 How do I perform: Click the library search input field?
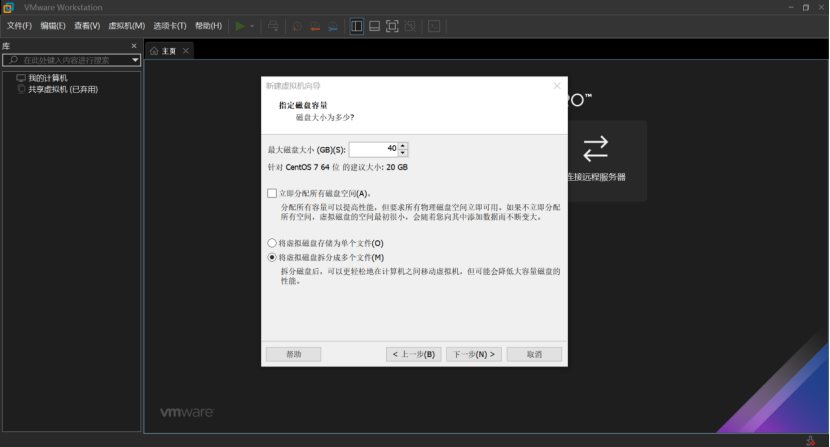tap(71, 60)
